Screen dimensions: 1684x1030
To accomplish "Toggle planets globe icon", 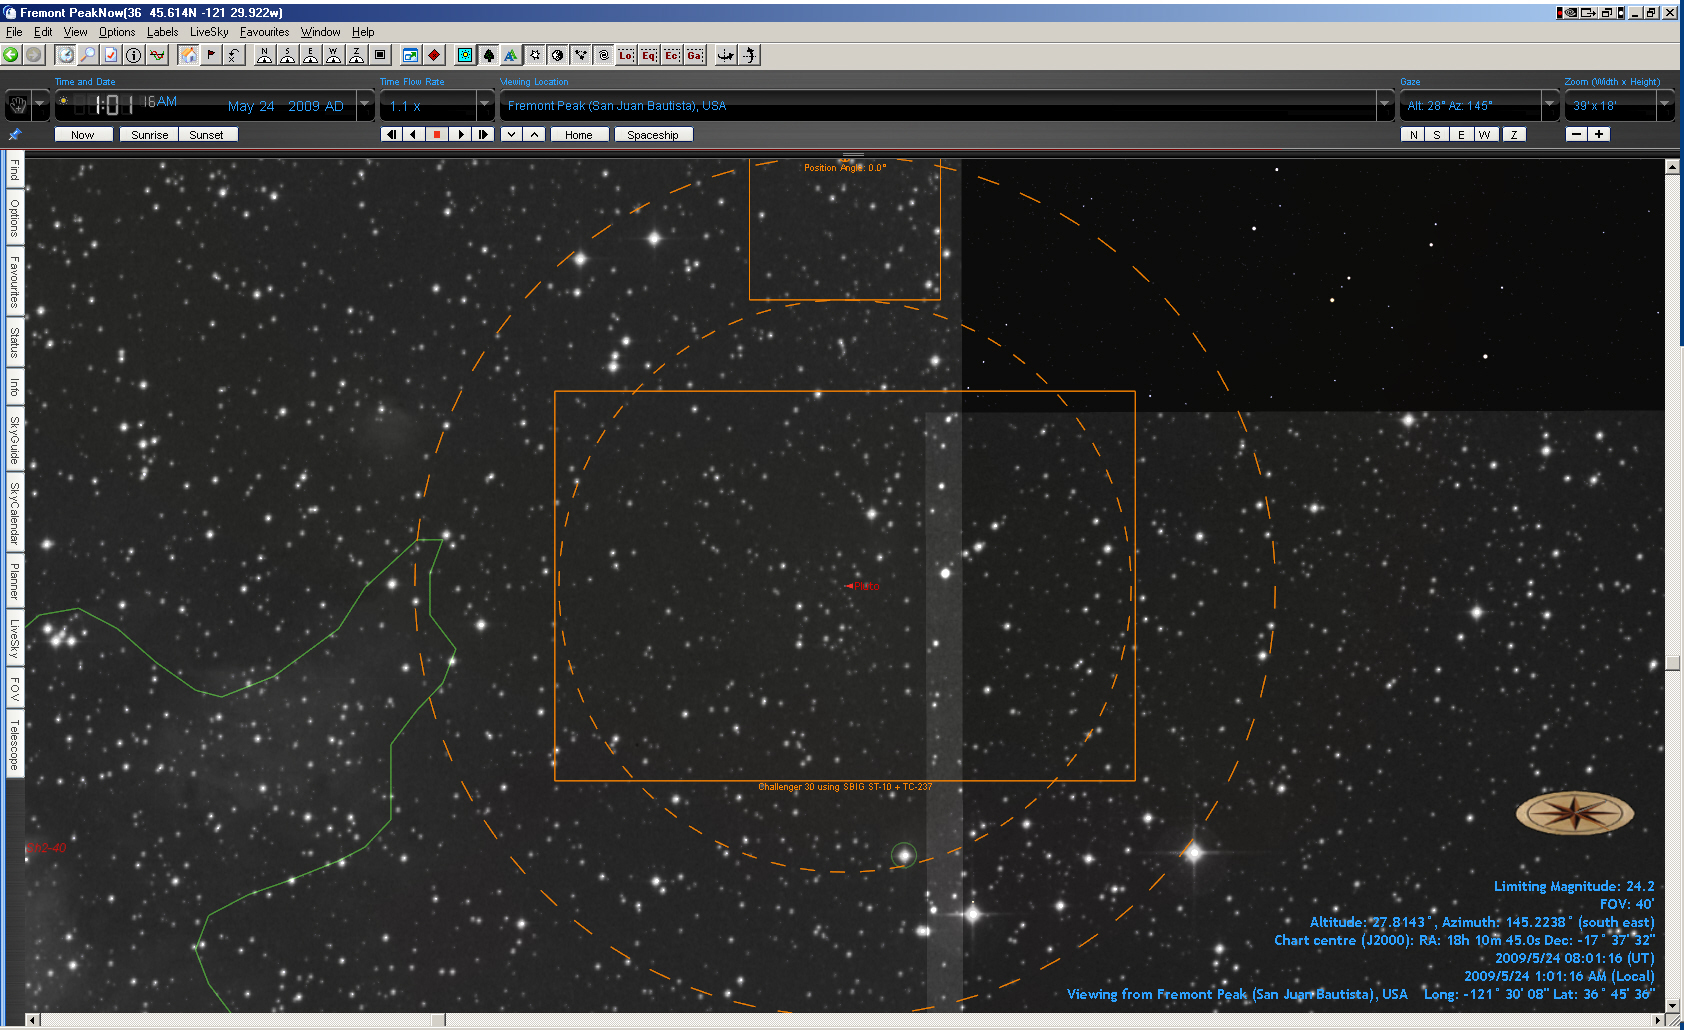I will tap(557, 55).
